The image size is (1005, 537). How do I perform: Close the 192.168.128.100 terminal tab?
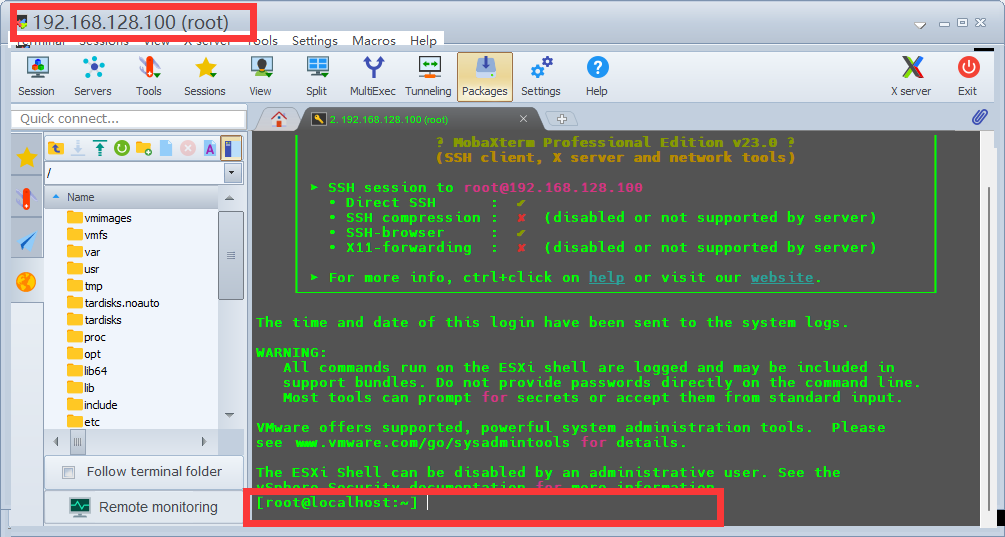(524, 119)
